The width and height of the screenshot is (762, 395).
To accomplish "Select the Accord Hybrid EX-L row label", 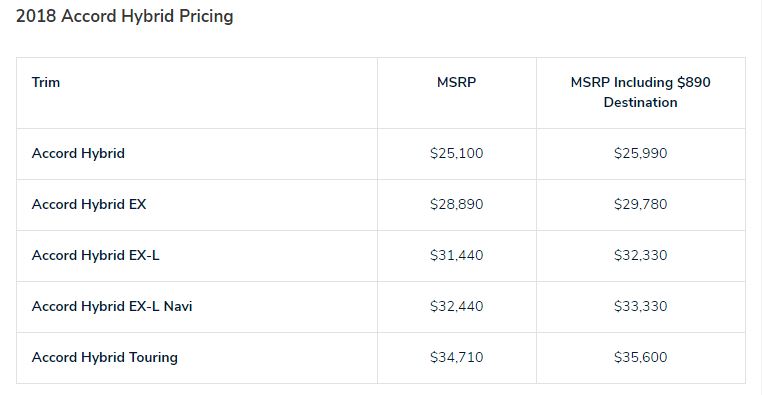I will [95, 256].
